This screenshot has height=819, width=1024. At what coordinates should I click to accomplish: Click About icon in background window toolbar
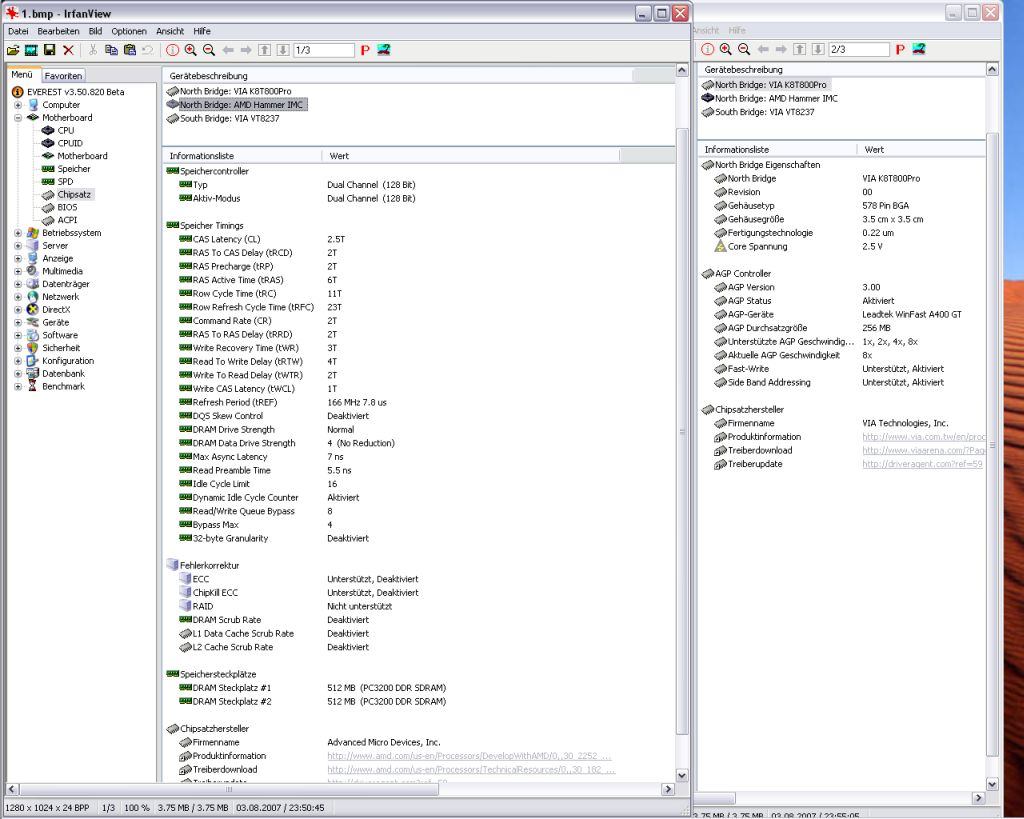[919, 49]
